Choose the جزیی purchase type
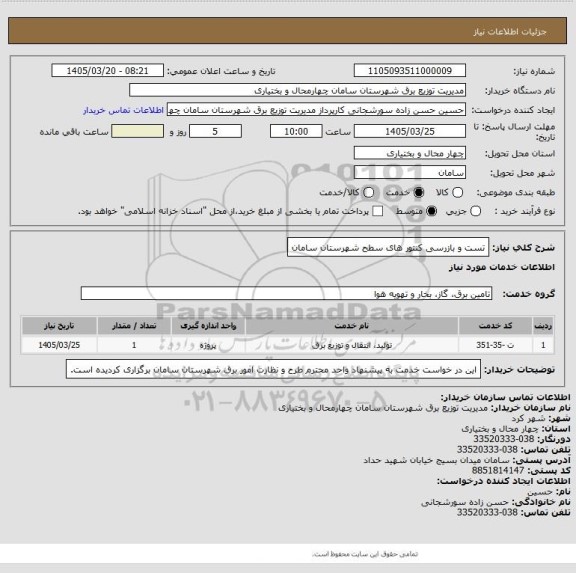This screenshot has width=576, height=573. (x=475, y=211)
